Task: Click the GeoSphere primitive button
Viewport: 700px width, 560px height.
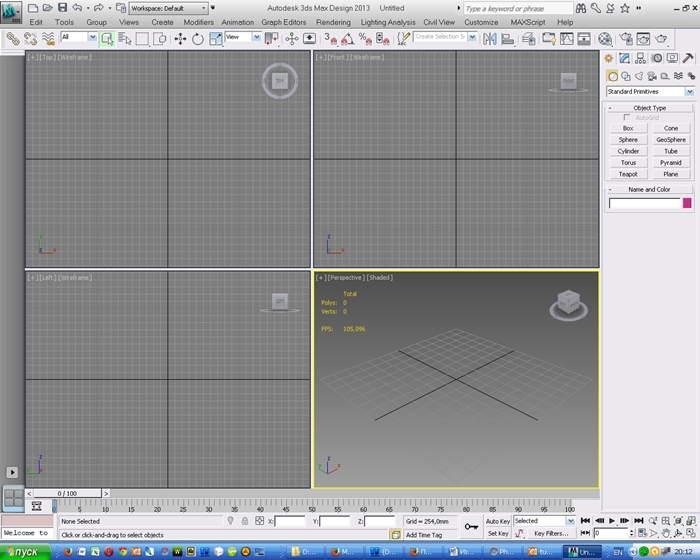Action: tap(671, 140)
